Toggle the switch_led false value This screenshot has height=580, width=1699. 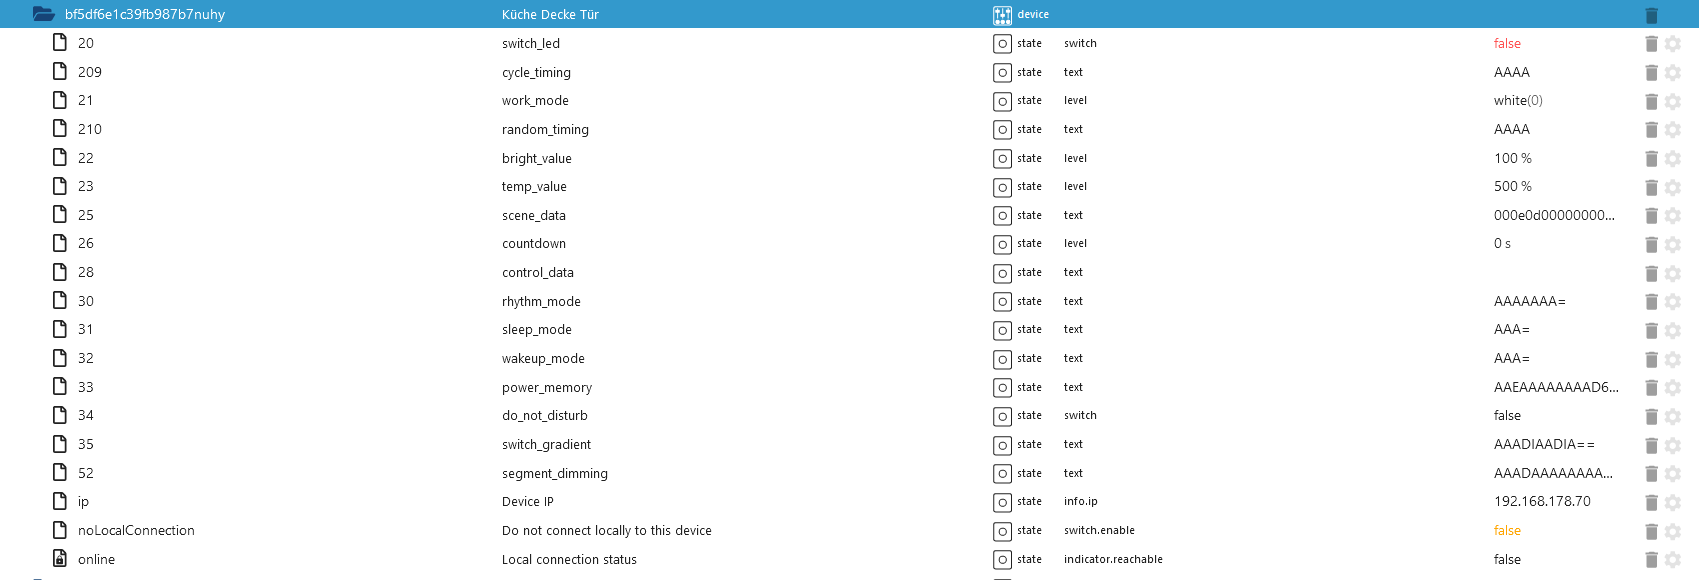[x=1507, y=44]
